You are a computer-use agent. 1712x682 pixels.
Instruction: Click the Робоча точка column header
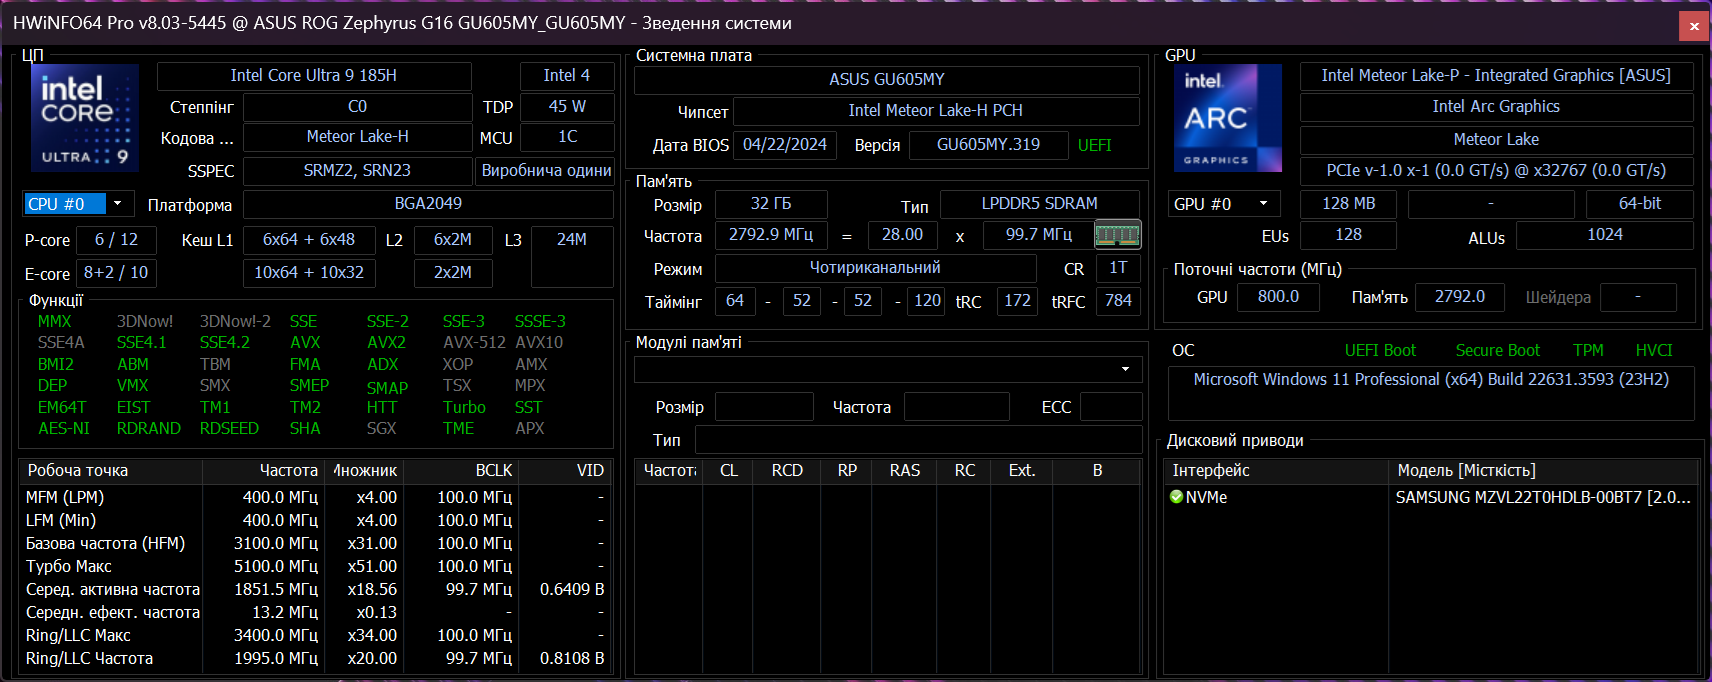[x=111, y=471]
